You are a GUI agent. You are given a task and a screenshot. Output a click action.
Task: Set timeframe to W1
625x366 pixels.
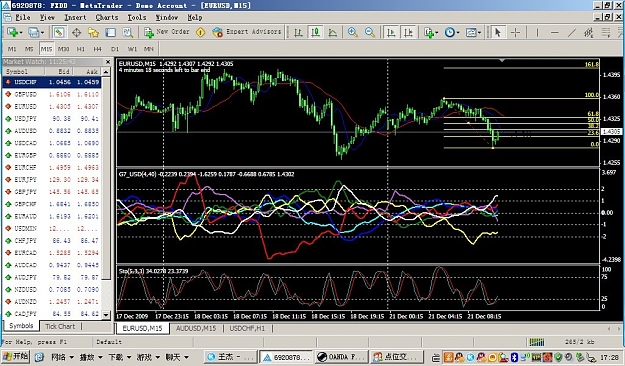(x=132, y=49)
